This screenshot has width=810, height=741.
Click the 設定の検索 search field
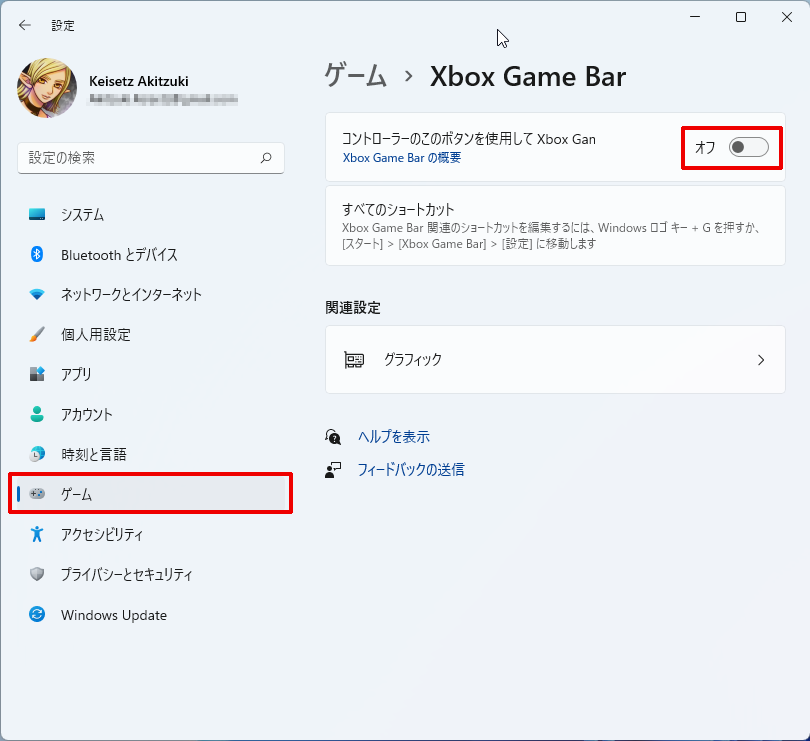click(151, 158)
